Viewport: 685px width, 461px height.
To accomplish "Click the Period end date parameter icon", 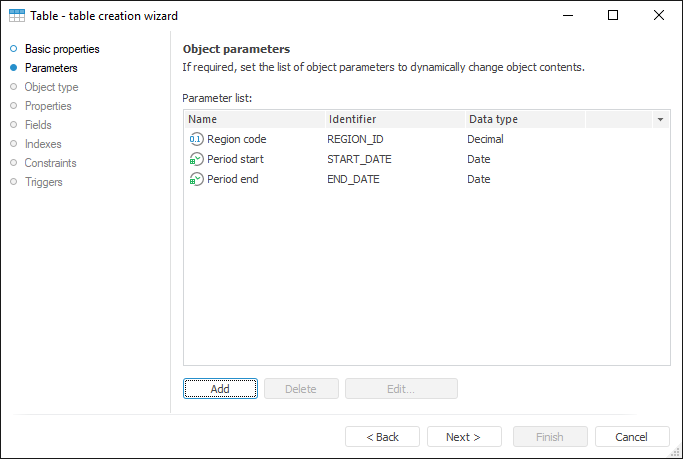I will click(x=196, y=179).
